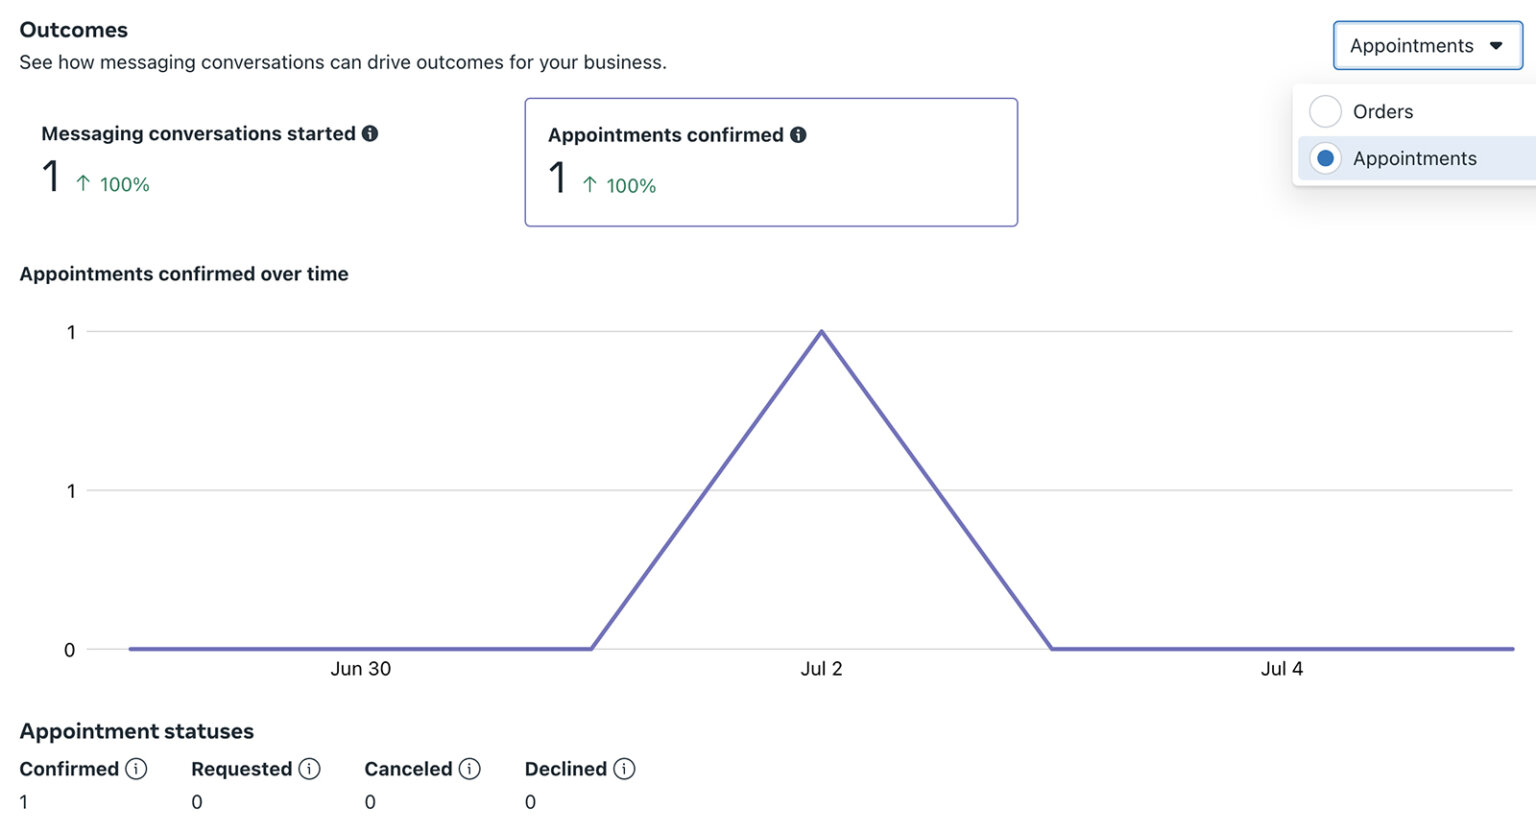Click green up arrow under Appointments confirmed
The image size is (1536, 832).
(590, 185)
